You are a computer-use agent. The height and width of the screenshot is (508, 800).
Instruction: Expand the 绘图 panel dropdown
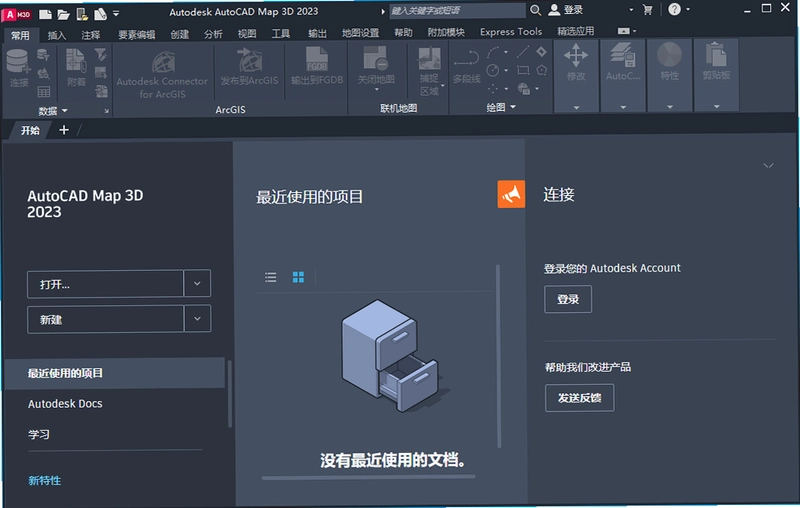tap(501, 107)
